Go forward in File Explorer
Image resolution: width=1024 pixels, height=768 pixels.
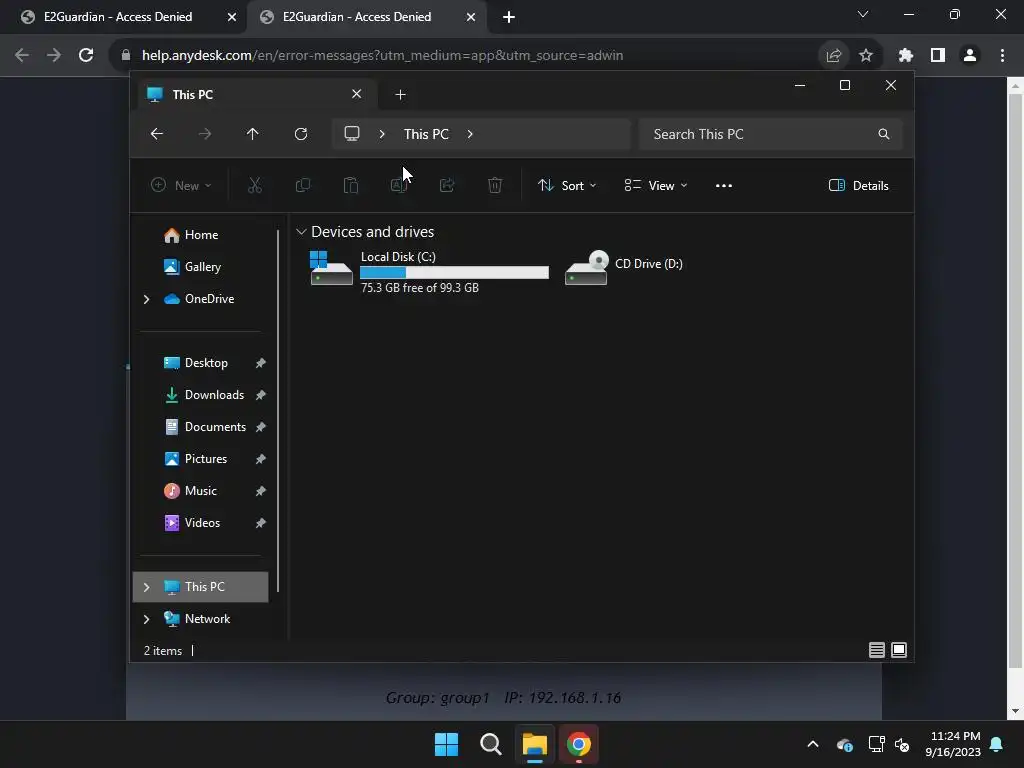[x=204, y=134]
